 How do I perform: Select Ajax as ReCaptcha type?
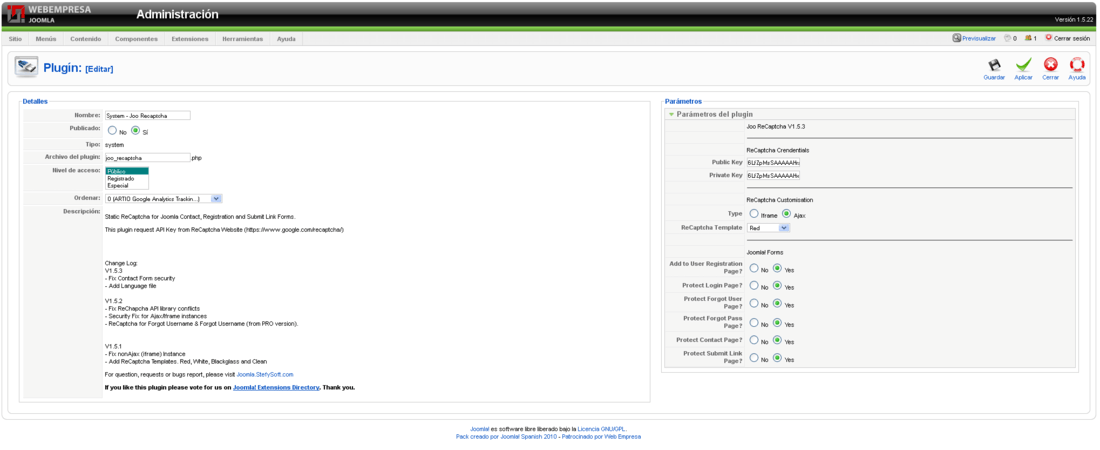tap(786, 213)
